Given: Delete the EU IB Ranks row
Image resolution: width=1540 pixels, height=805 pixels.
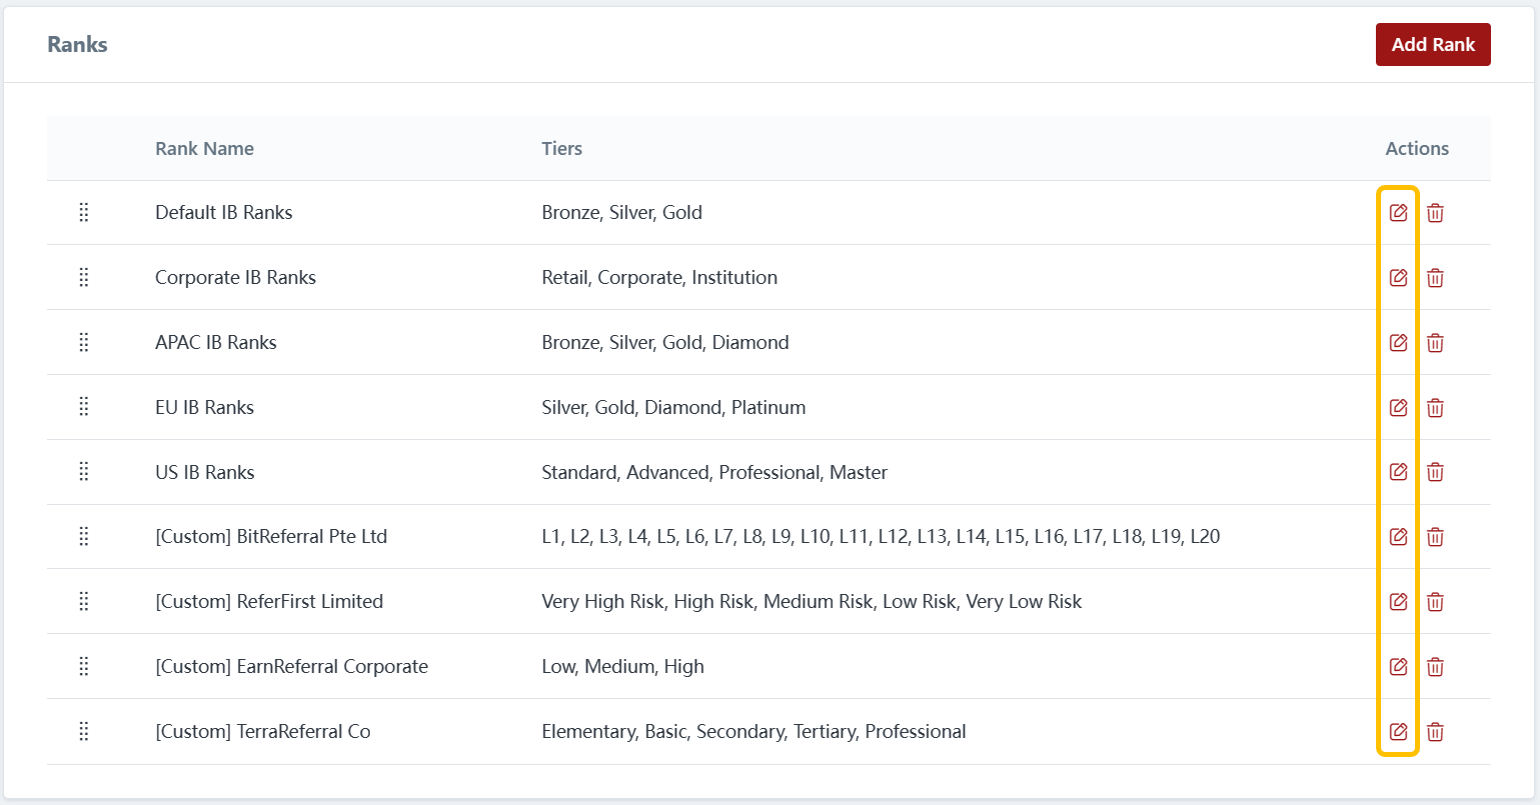Looking at the screenshot, I should click(x=1435, y=408).
